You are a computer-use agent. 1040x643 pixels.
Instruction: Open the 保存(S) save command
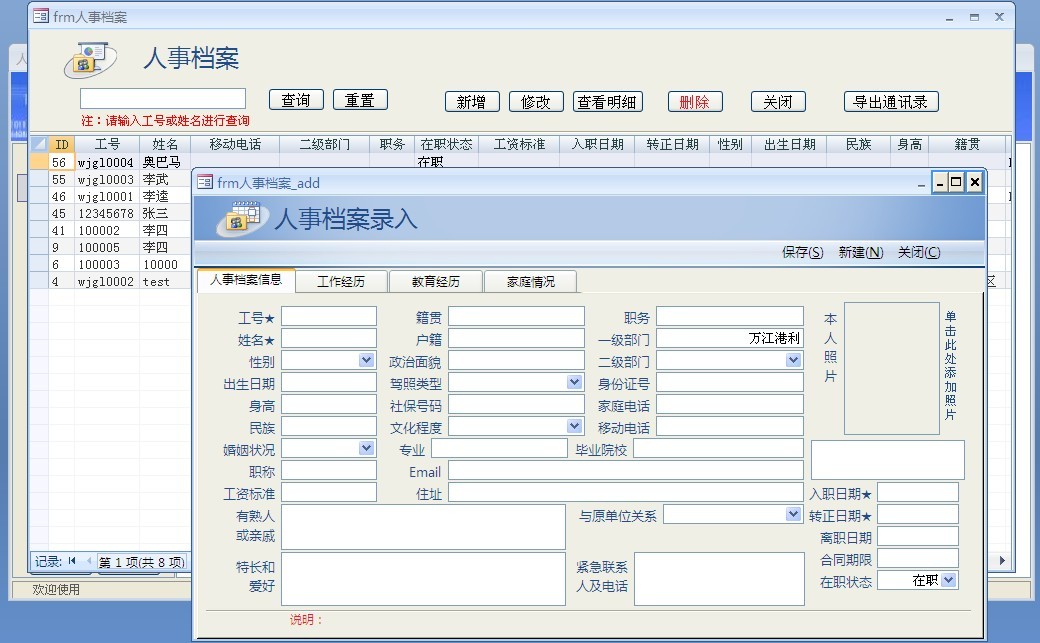803,253
